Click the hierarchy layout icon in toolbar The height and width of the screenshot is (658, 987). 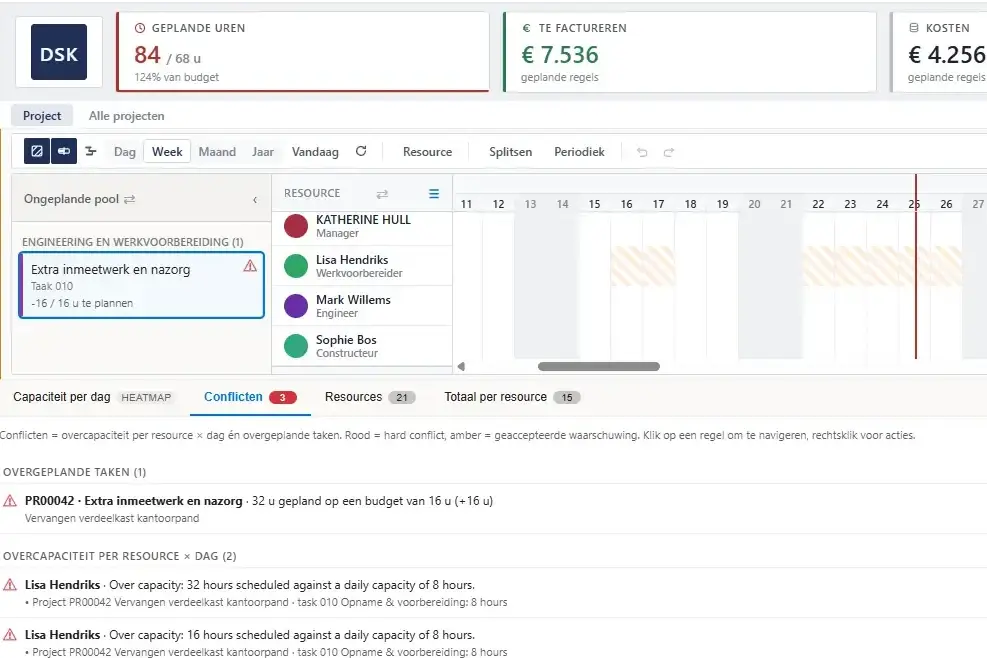coord(91,151)
